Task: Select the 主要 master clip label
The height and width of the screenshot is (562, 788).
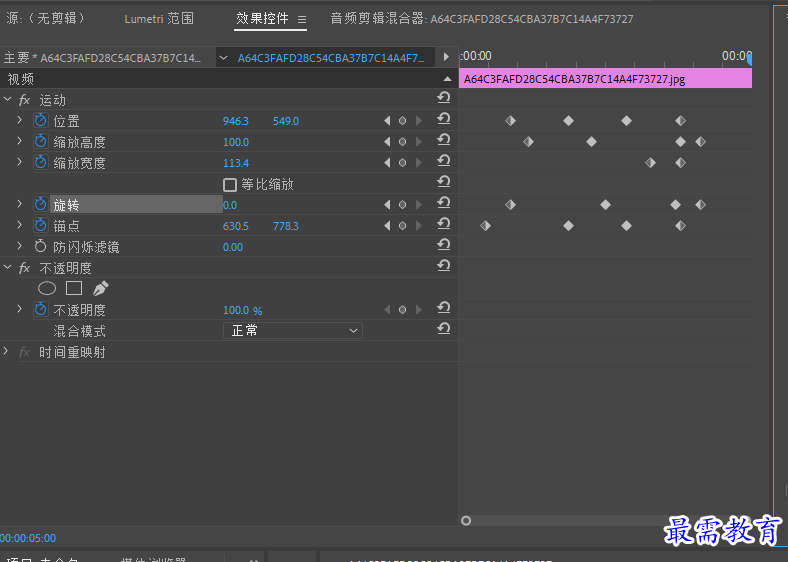Action: click(102, 58)
